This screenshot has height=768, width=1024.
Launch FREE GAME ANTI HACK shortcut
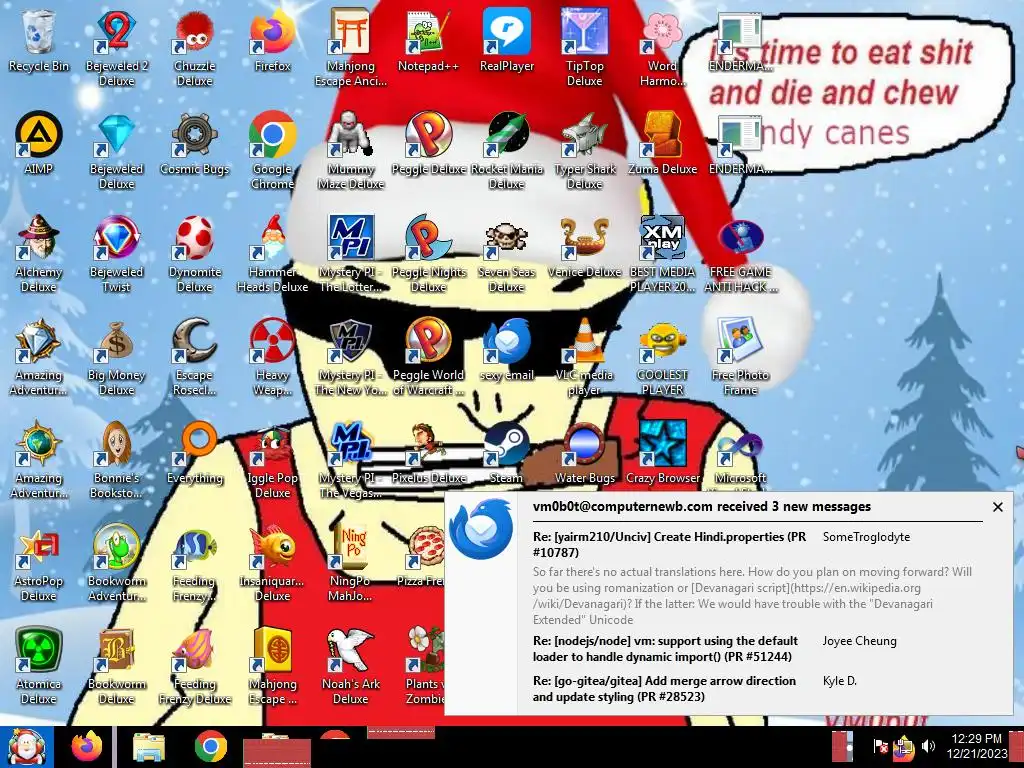click(741, 253)
